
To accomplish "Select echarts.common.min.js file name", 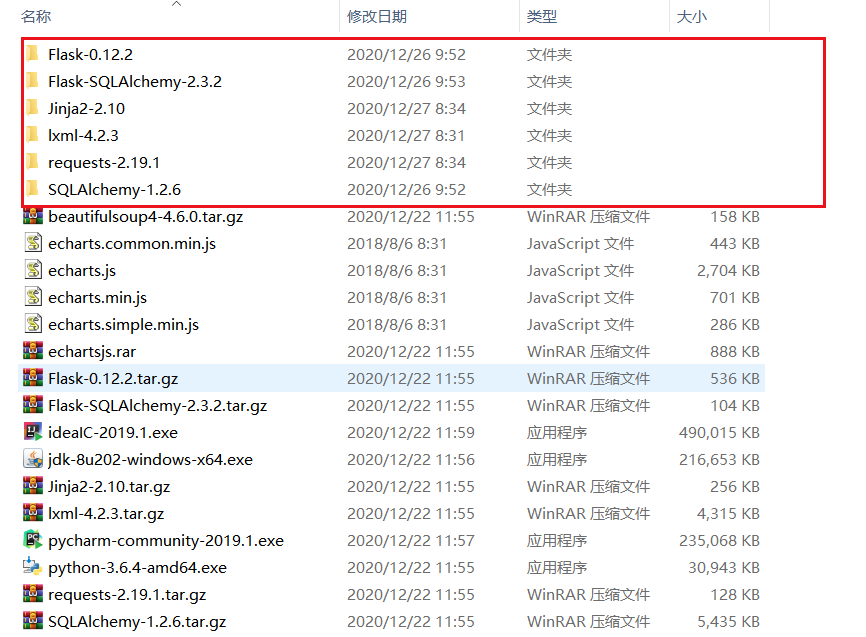I will tap(132, 244).
